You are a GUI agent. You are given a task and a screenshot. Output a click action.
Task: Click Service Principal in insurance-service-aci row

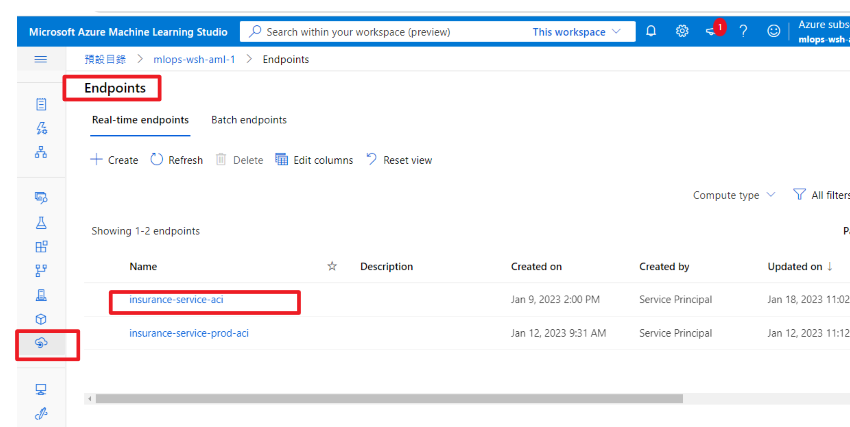click(x=675, y=299)
